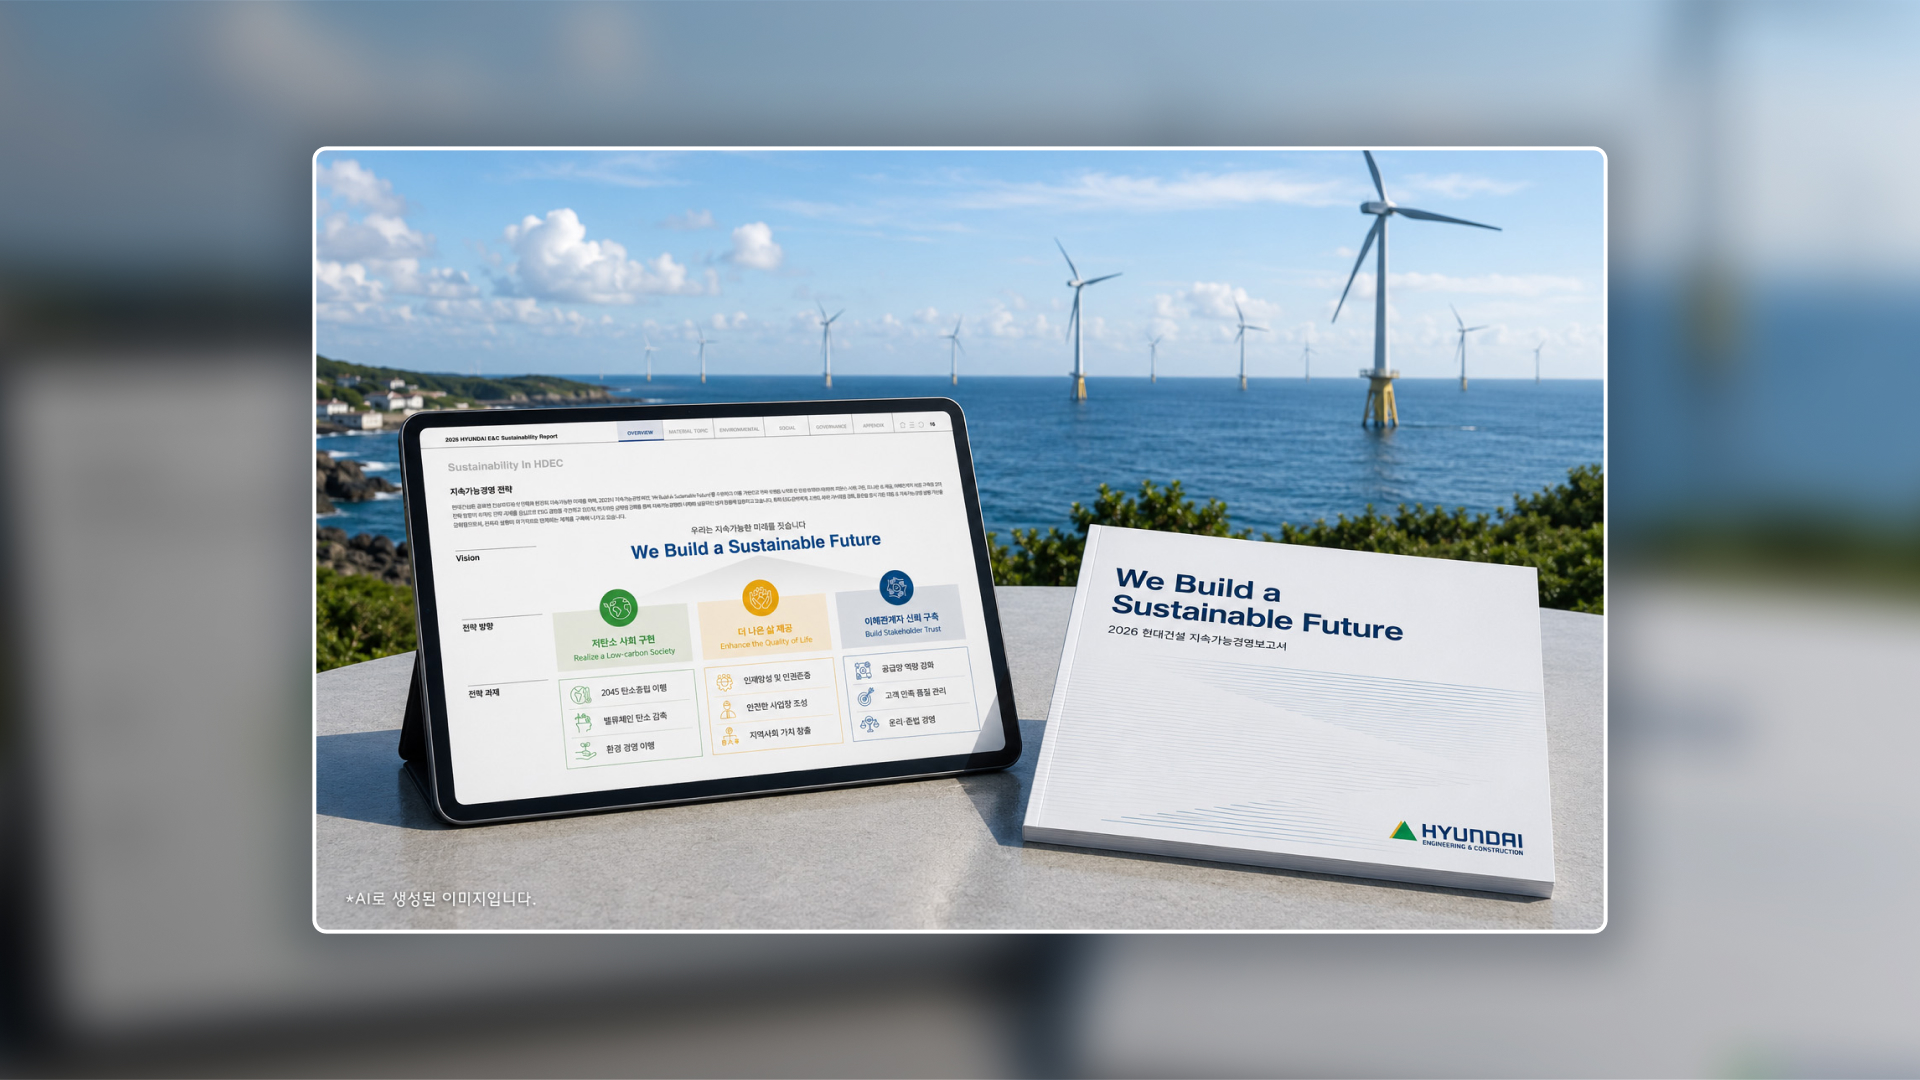Open the APPENDIX tab on the tablet
This screenshot has width=1920, height=1080.
pos(873,425)
